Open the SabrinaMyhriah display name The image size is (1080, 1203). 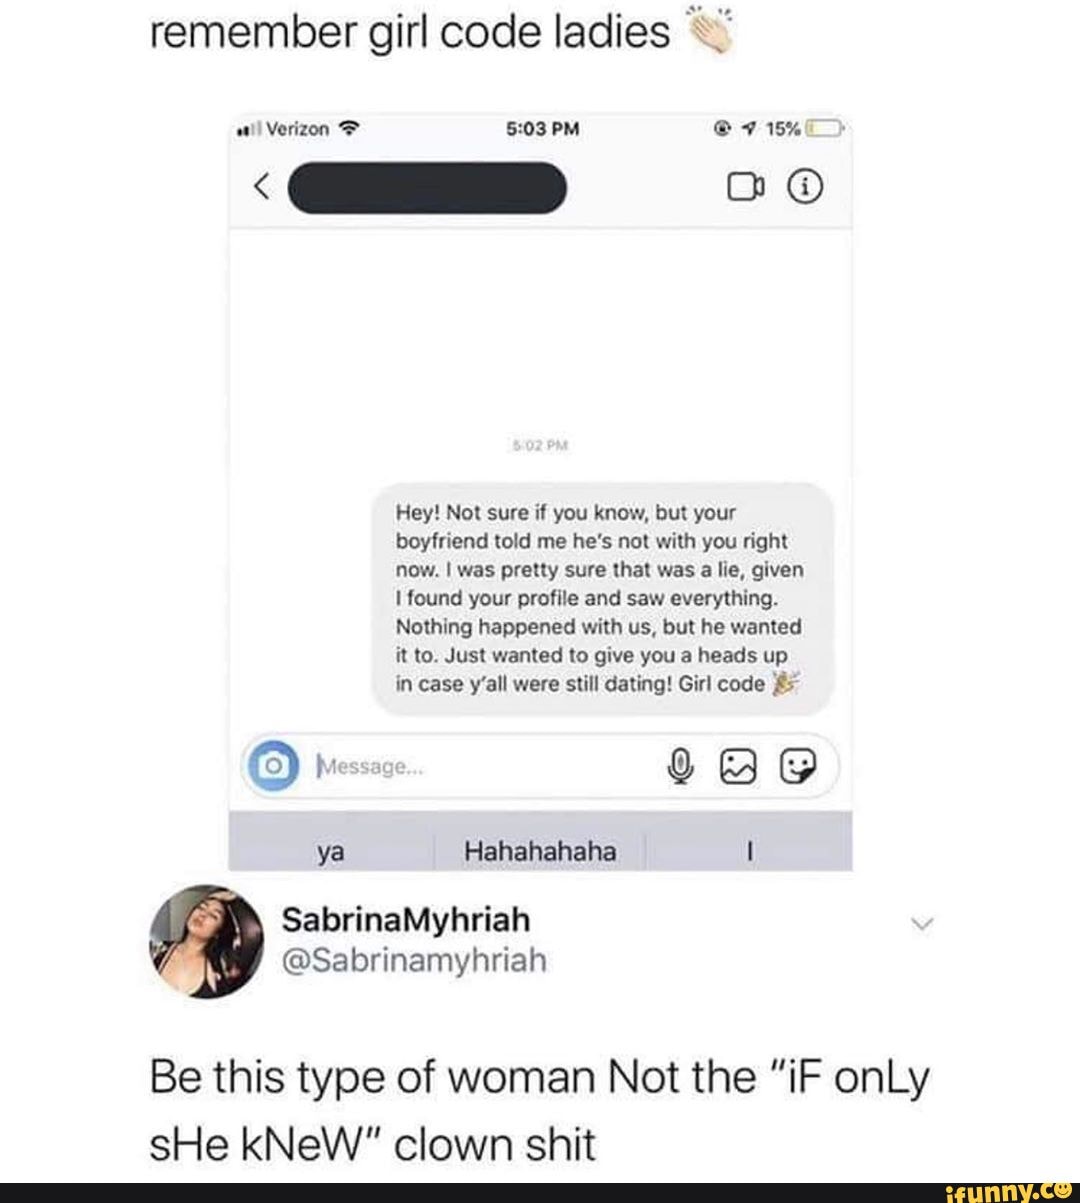tap(406, 919)
